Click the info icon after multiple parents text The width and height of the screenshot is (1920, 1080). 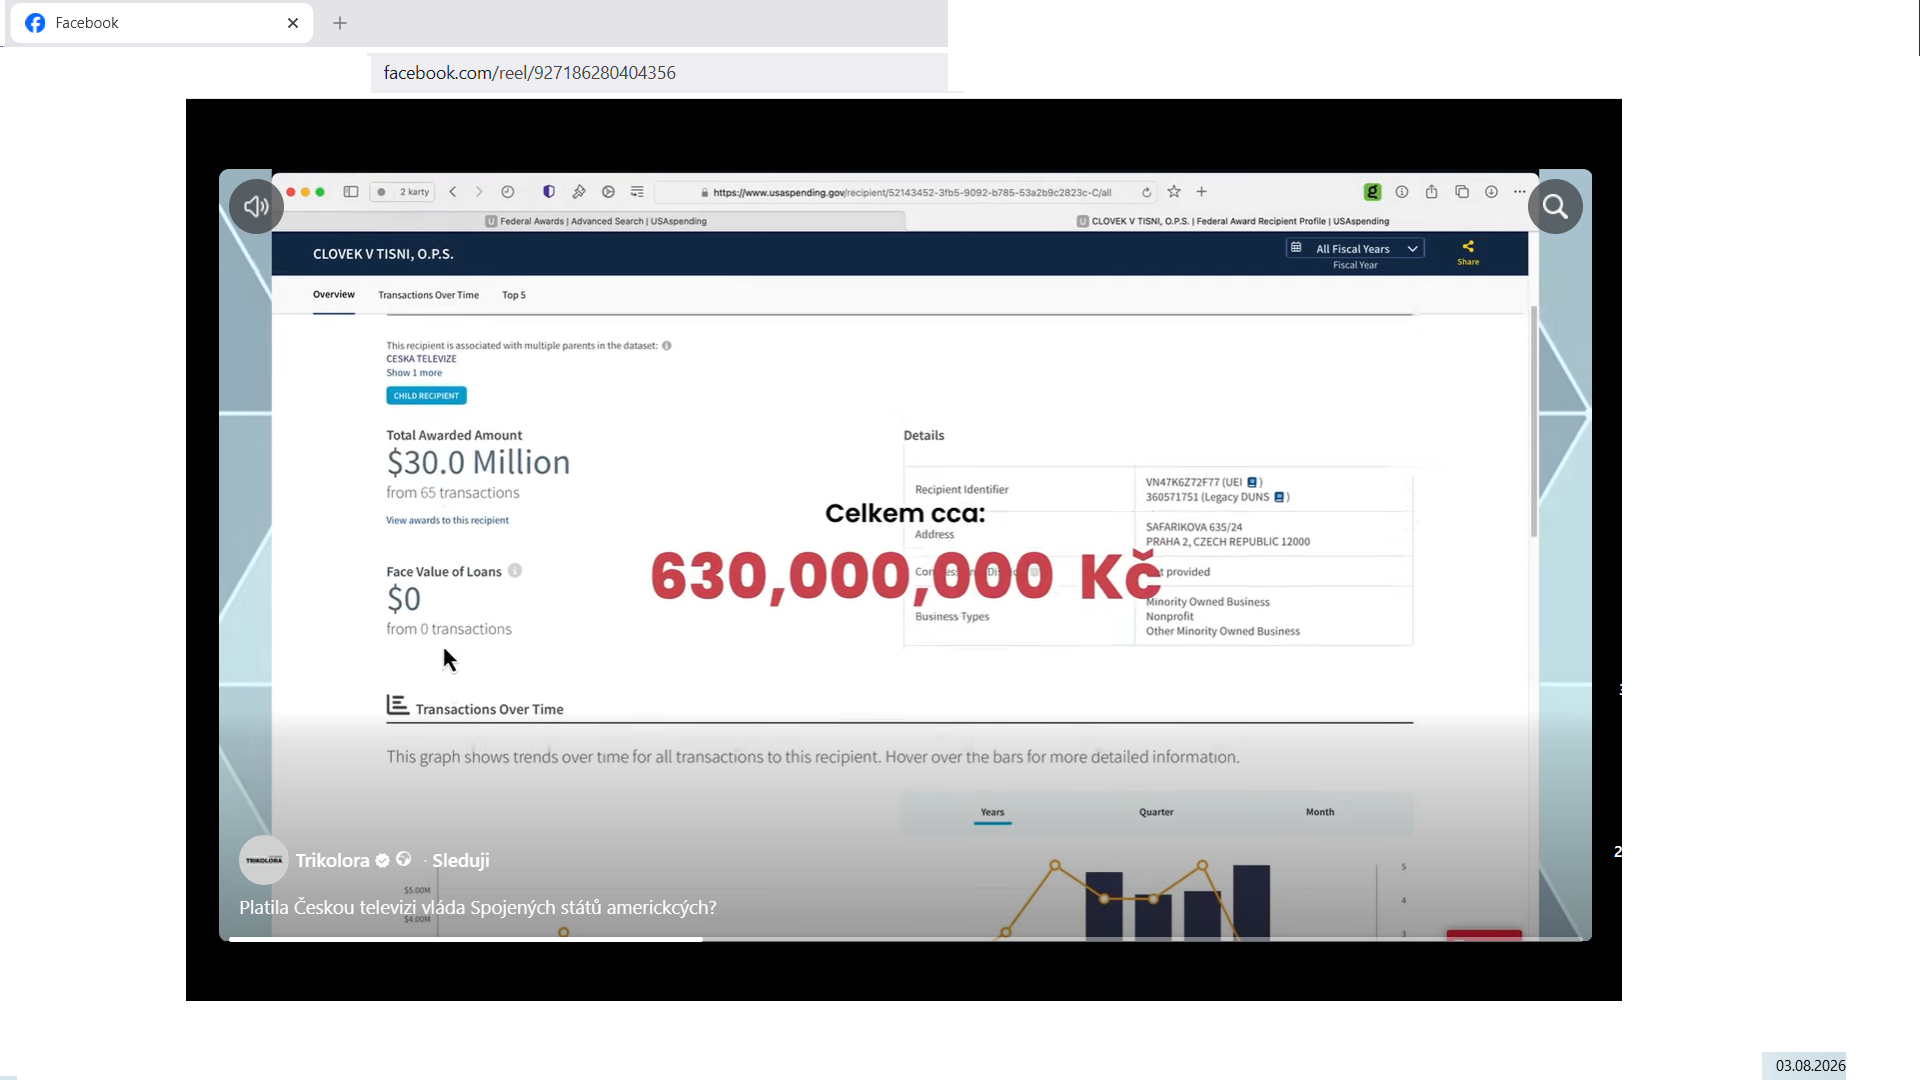tap(667, 346)
